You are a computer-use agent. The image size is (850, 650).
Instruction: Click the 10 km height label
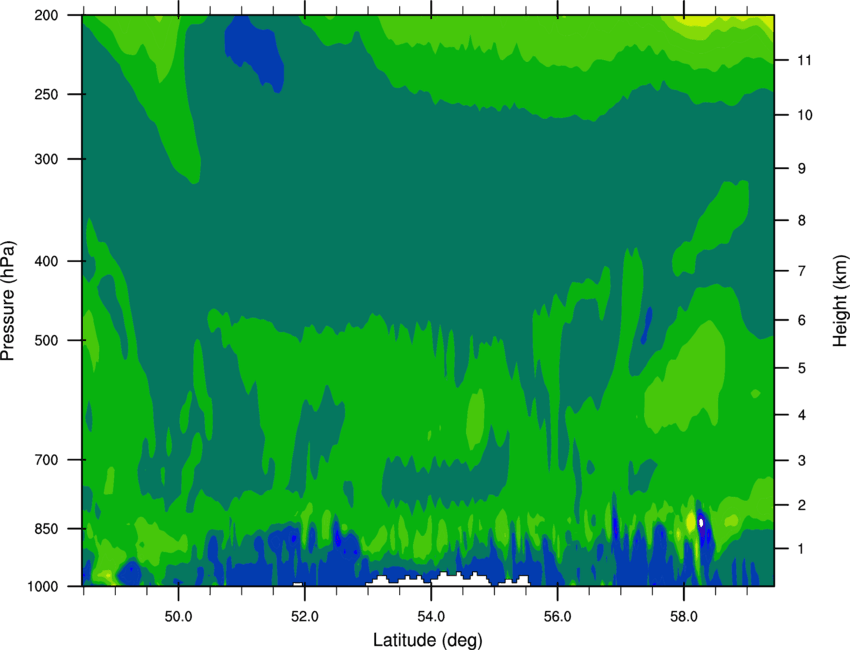coord(804,115)
